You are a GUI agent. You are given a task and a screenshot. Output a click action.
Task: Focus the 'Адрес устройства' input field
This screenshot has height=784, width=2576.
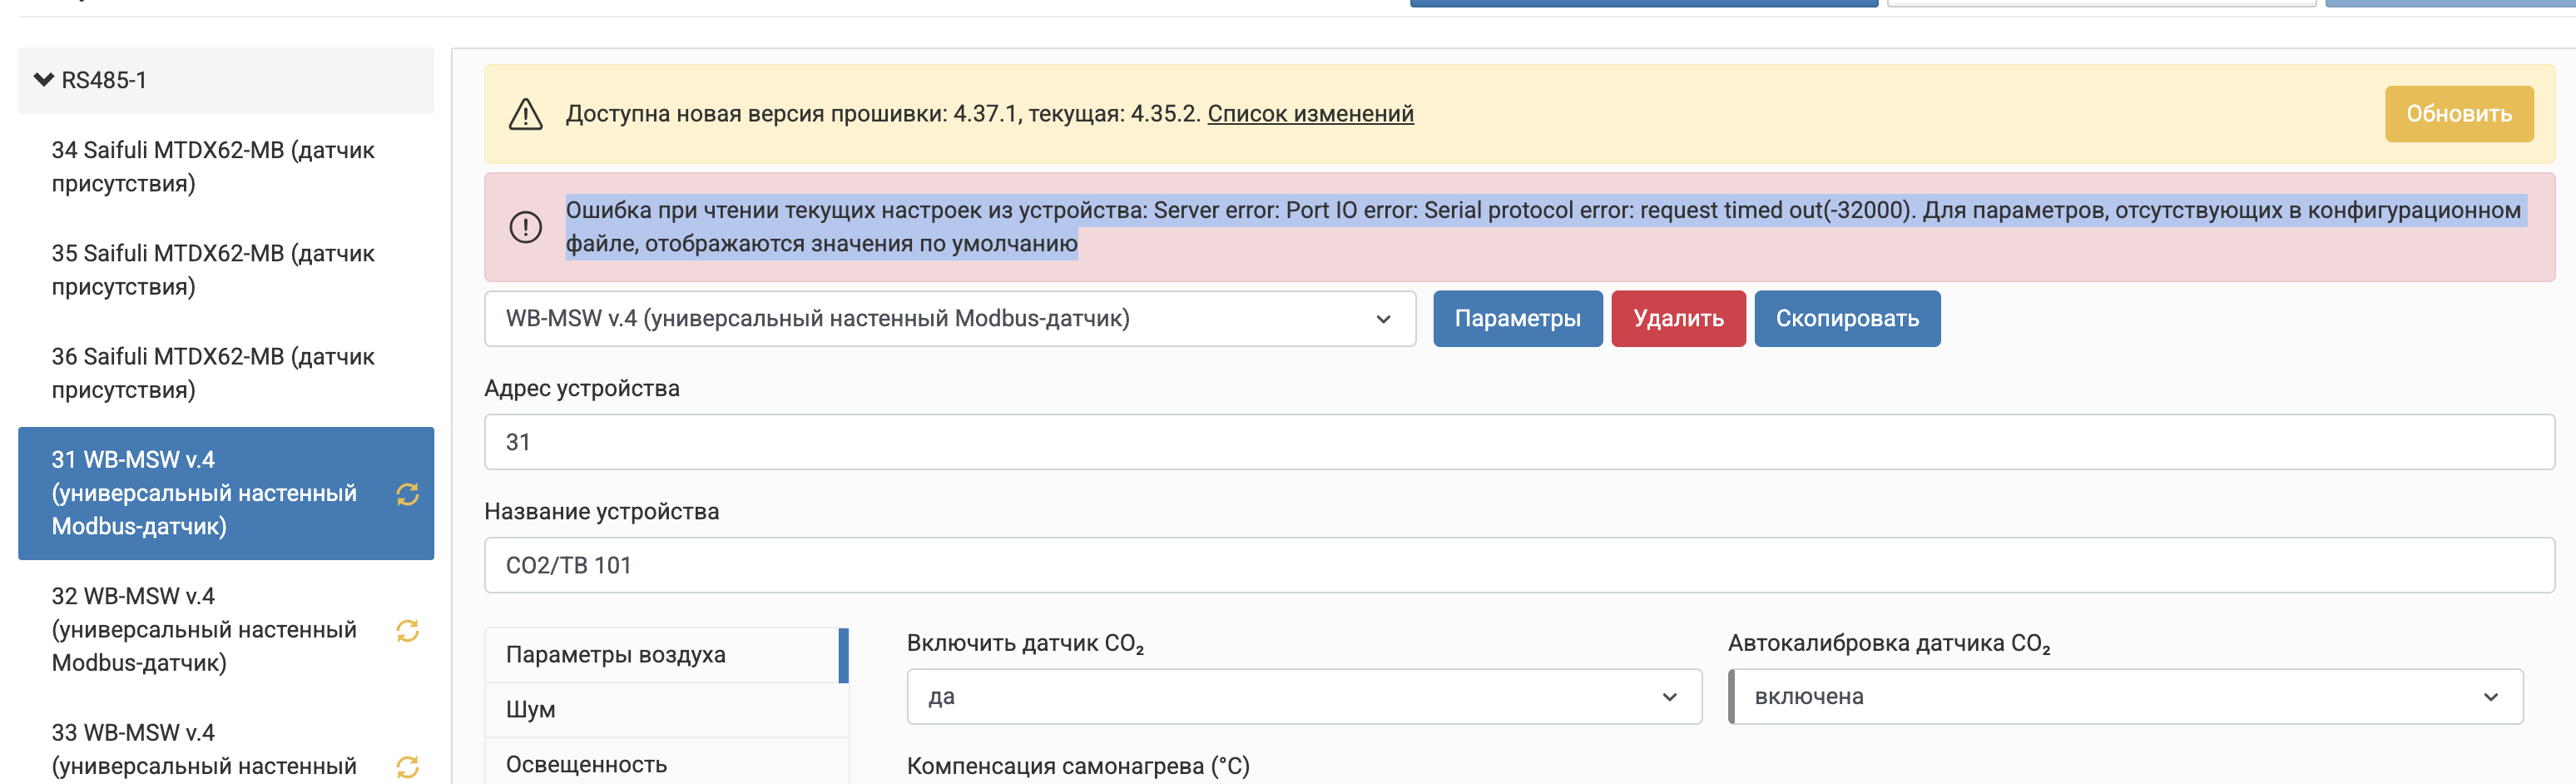coord(1519,442)
